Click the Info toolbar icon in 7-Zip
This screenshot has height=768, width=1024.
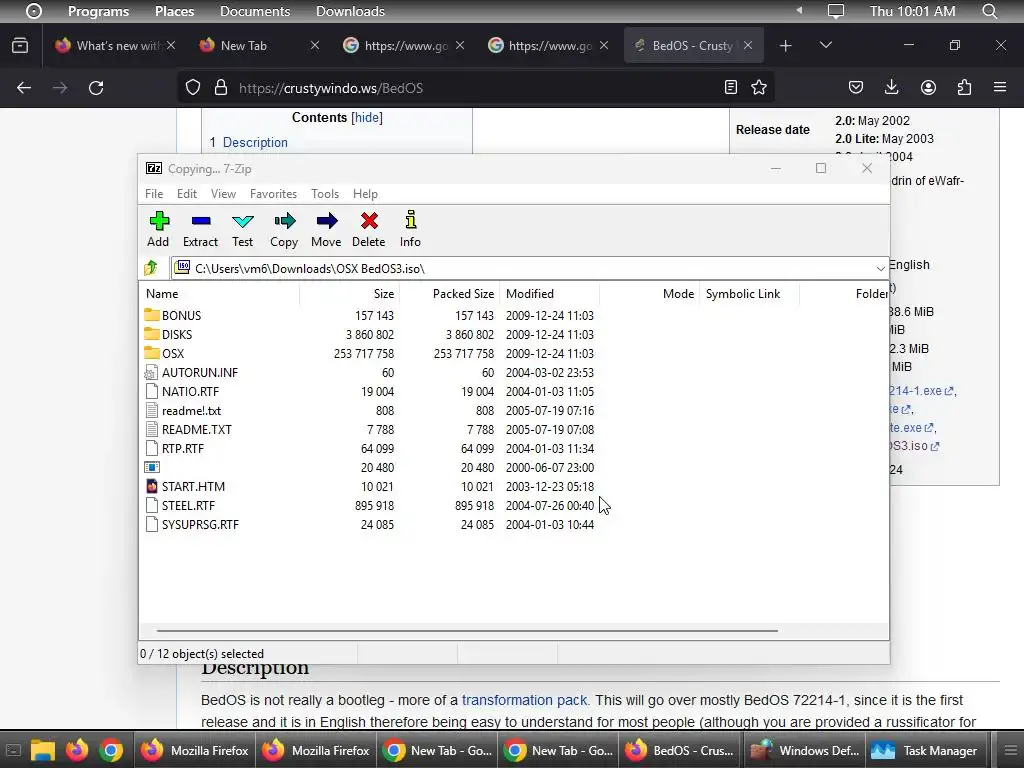point(410,229)
